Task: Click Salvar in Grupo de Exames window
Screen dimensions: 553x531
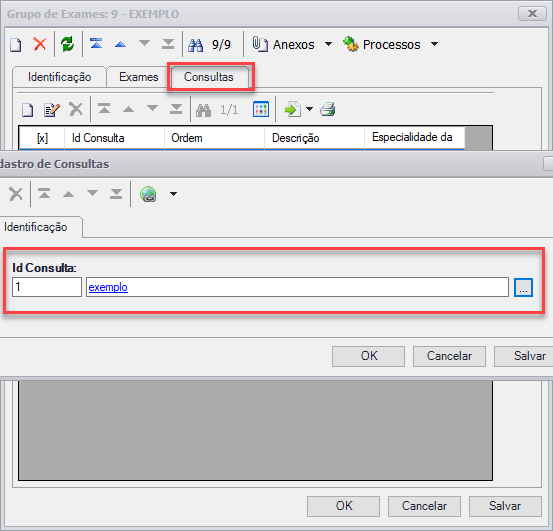Action: pos(505,506)
